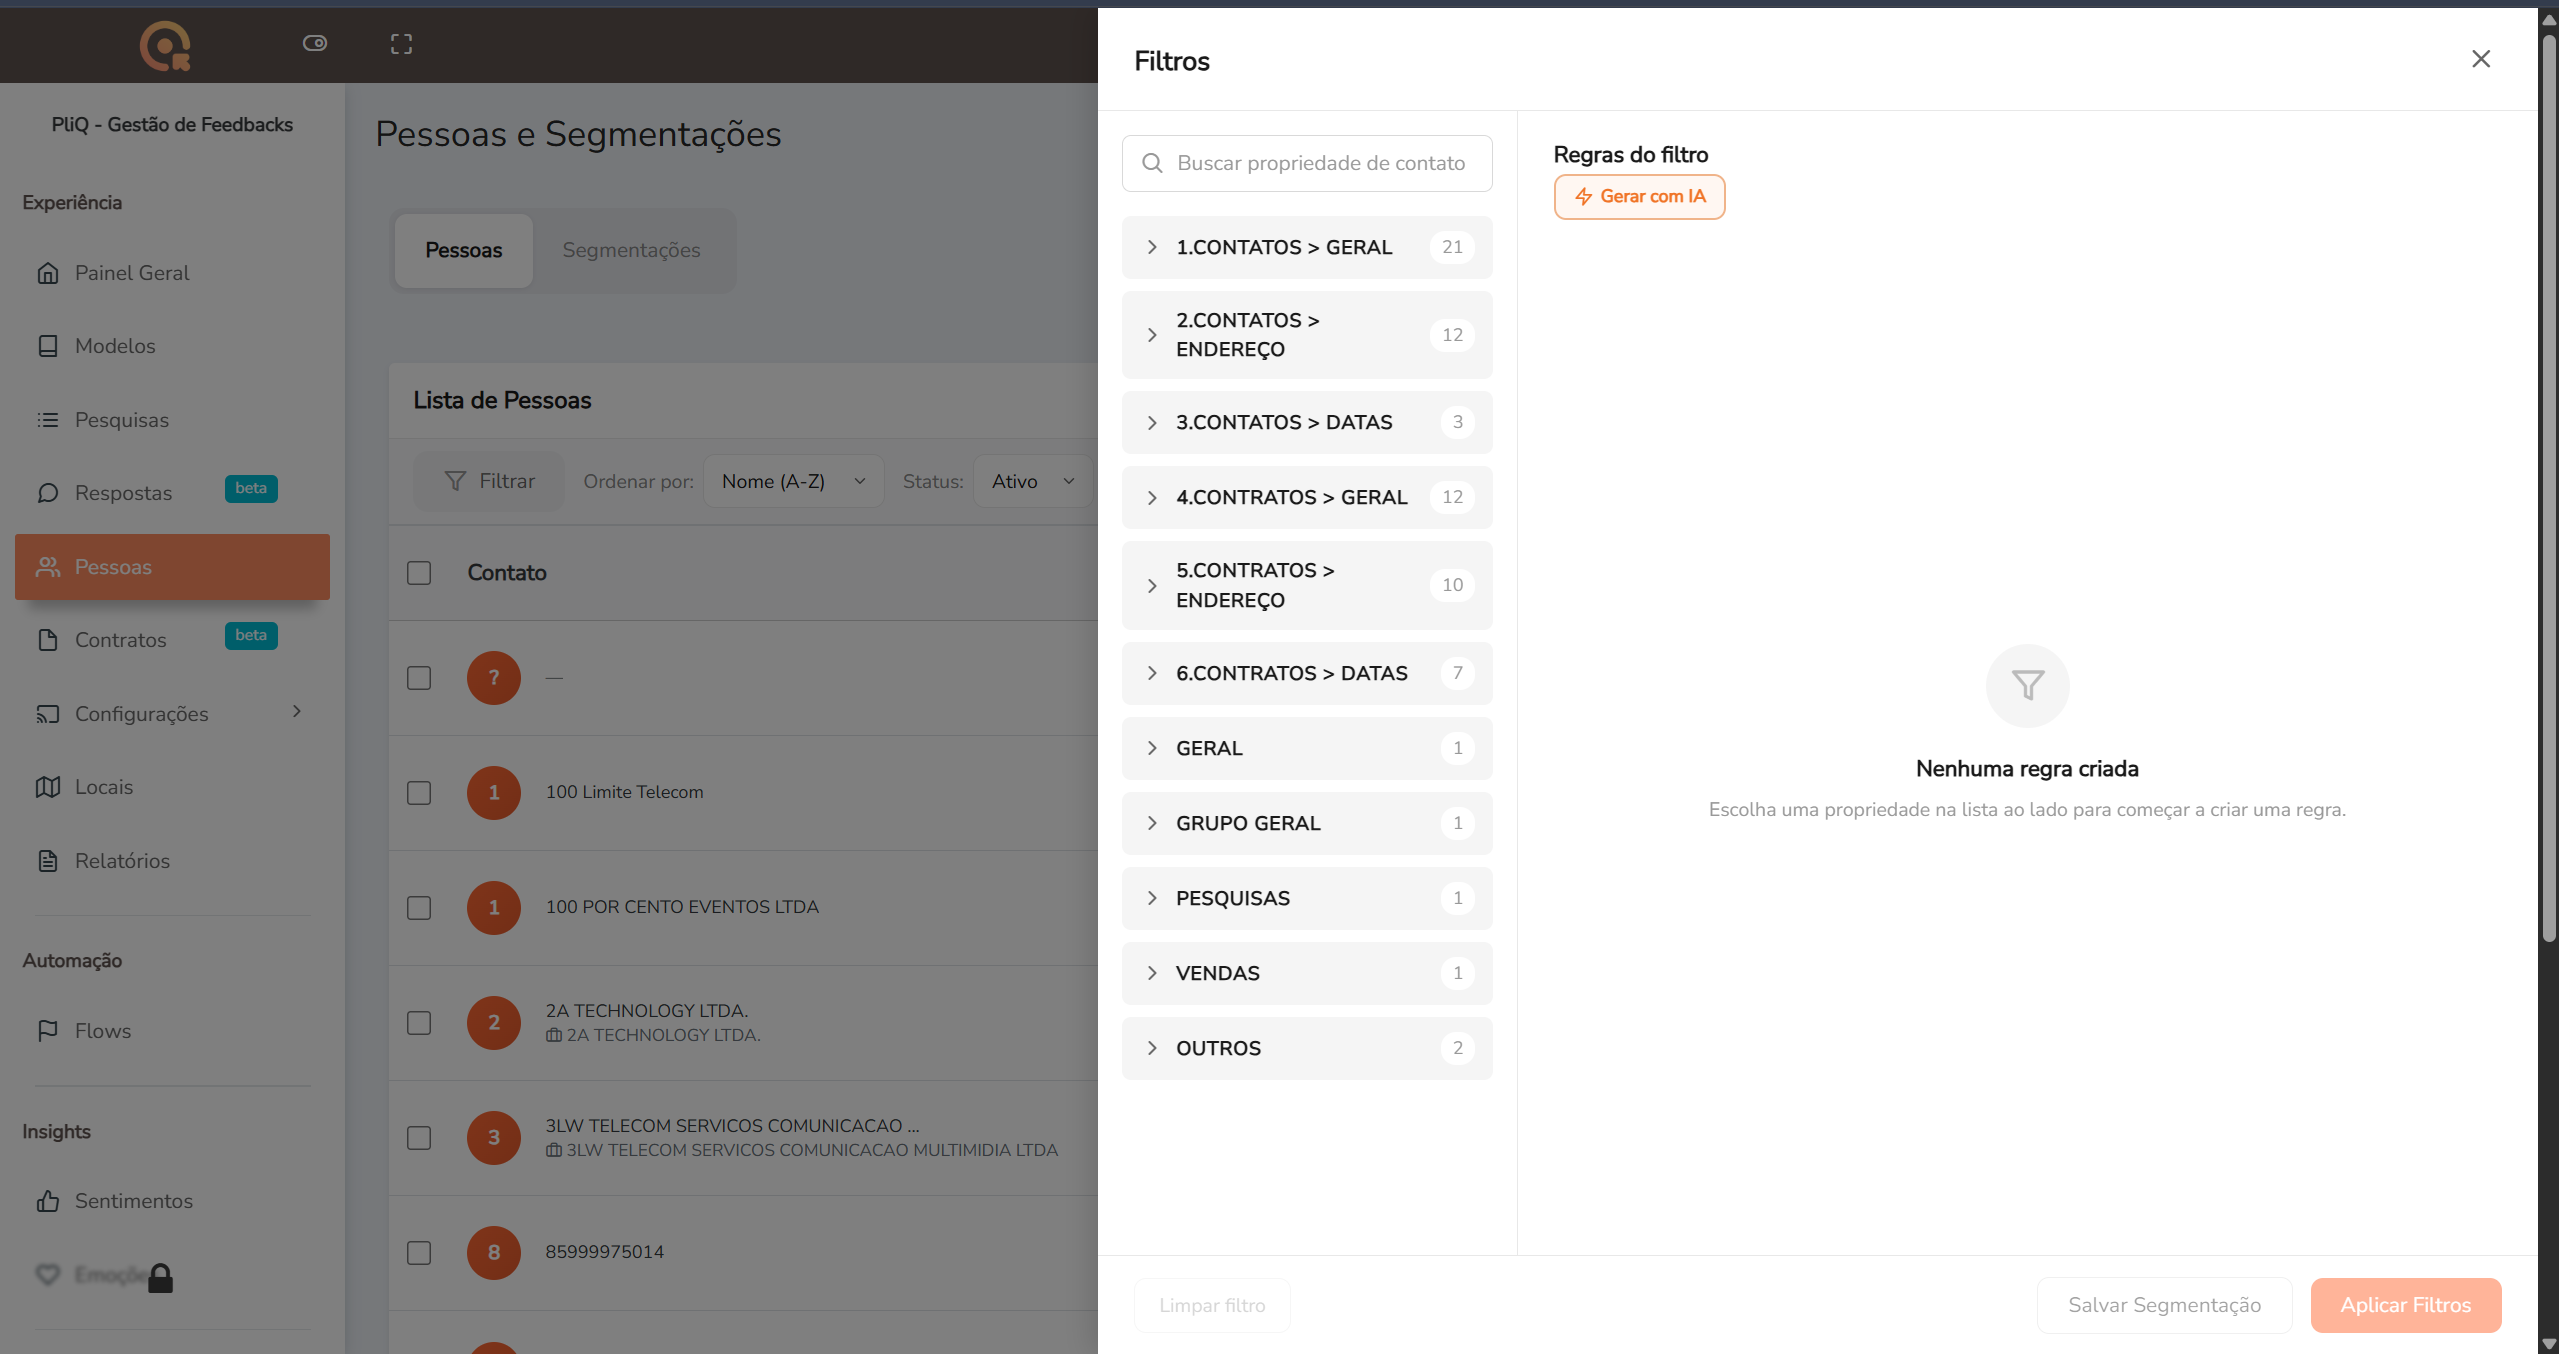
Task: Click the Limpar filtro button
Action: pyautogui.click(x=1212, y=1305)
